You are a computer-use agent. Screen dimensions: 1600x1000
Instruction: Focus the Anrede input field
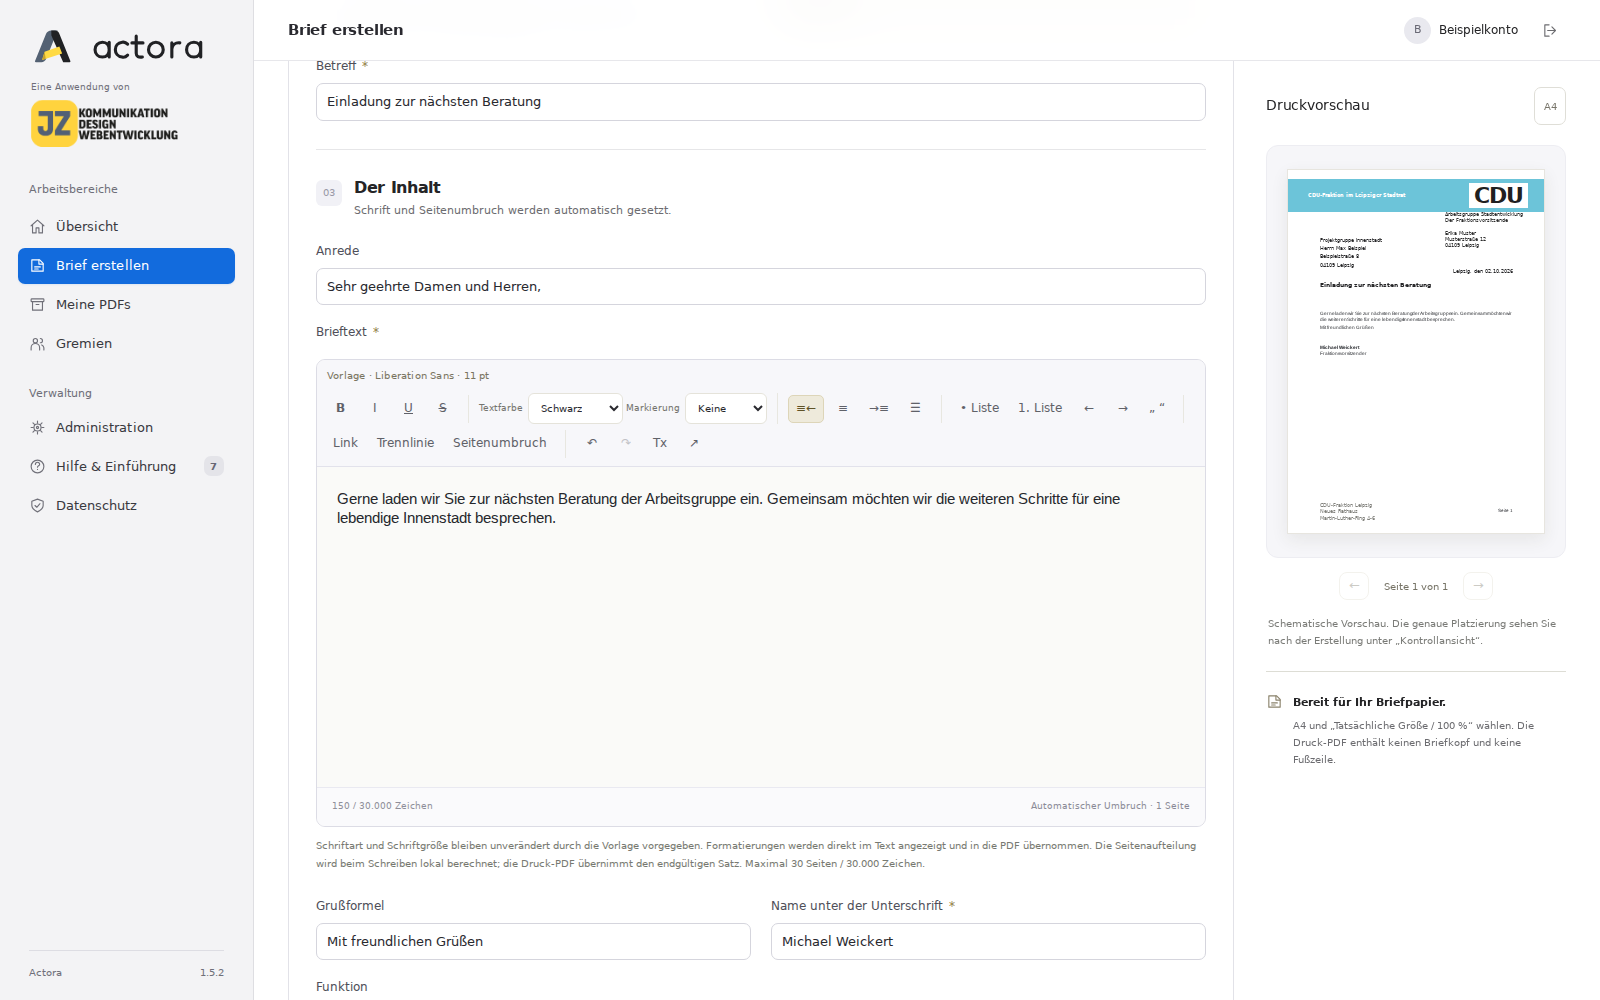761,286
